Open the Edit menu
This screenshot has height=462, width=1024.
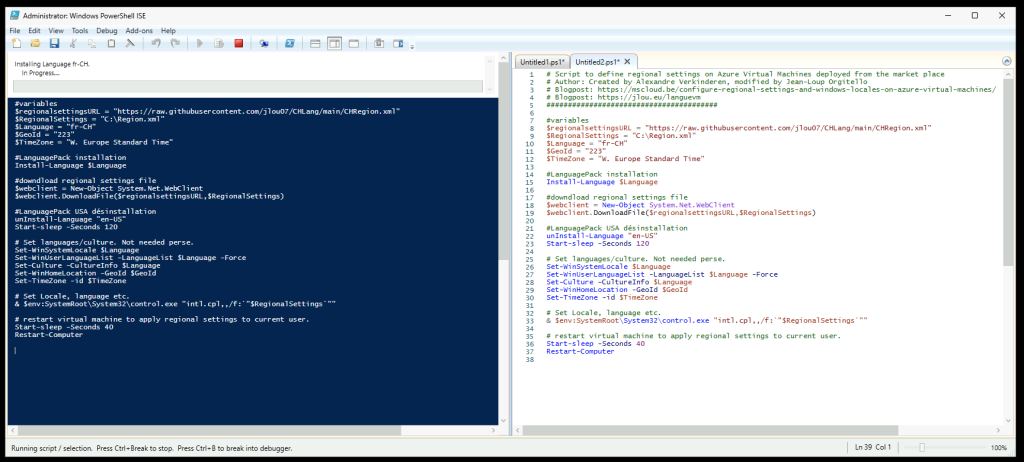(35, 31)
